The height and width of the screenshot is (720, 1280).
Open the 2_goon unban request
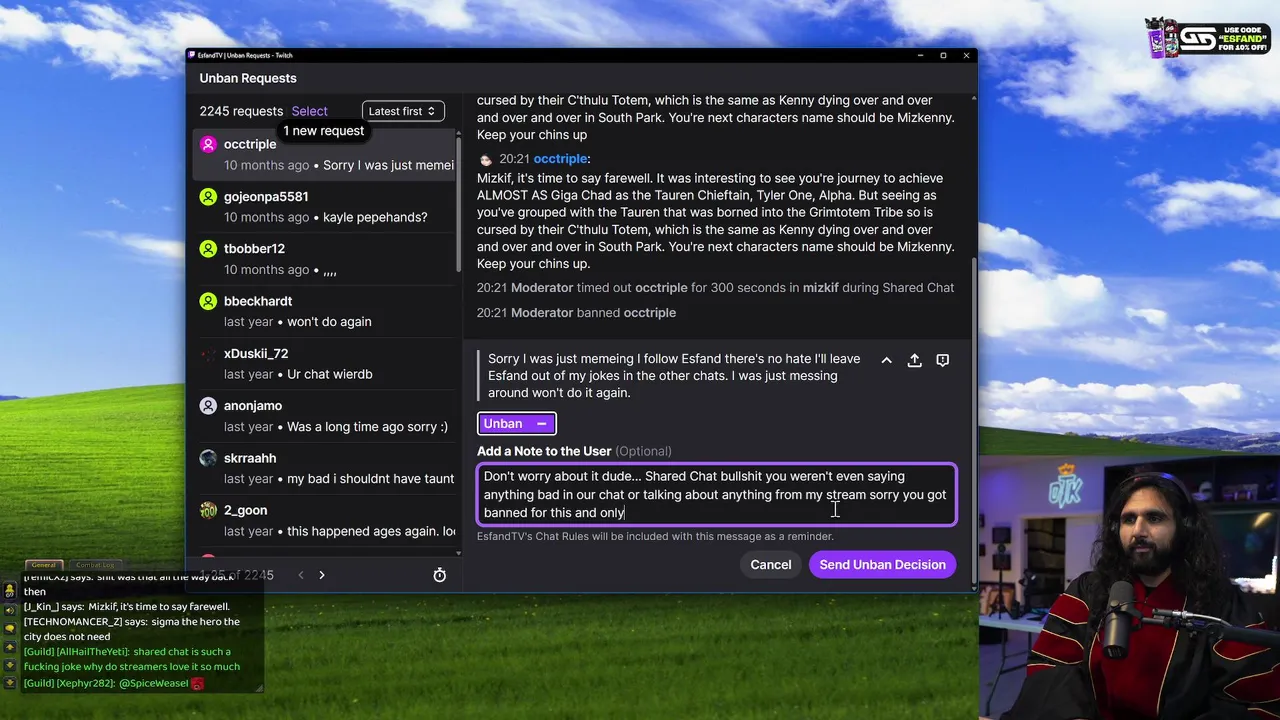pos(325,520)
